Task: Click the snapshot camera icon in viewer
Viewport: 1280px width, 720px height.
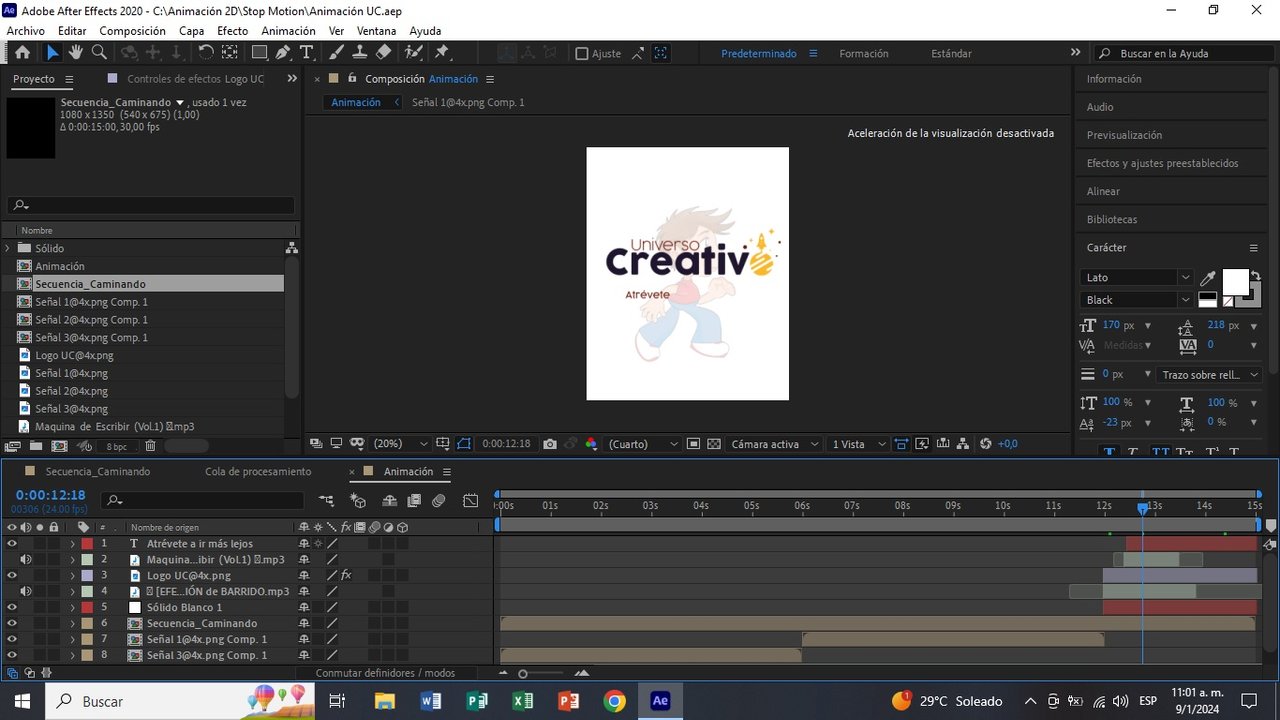Action: [551, 444]
